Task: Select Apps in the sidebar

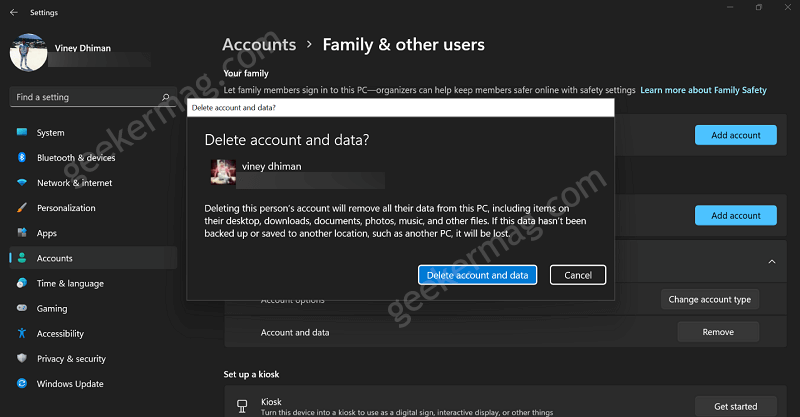Action: [93, 233]
